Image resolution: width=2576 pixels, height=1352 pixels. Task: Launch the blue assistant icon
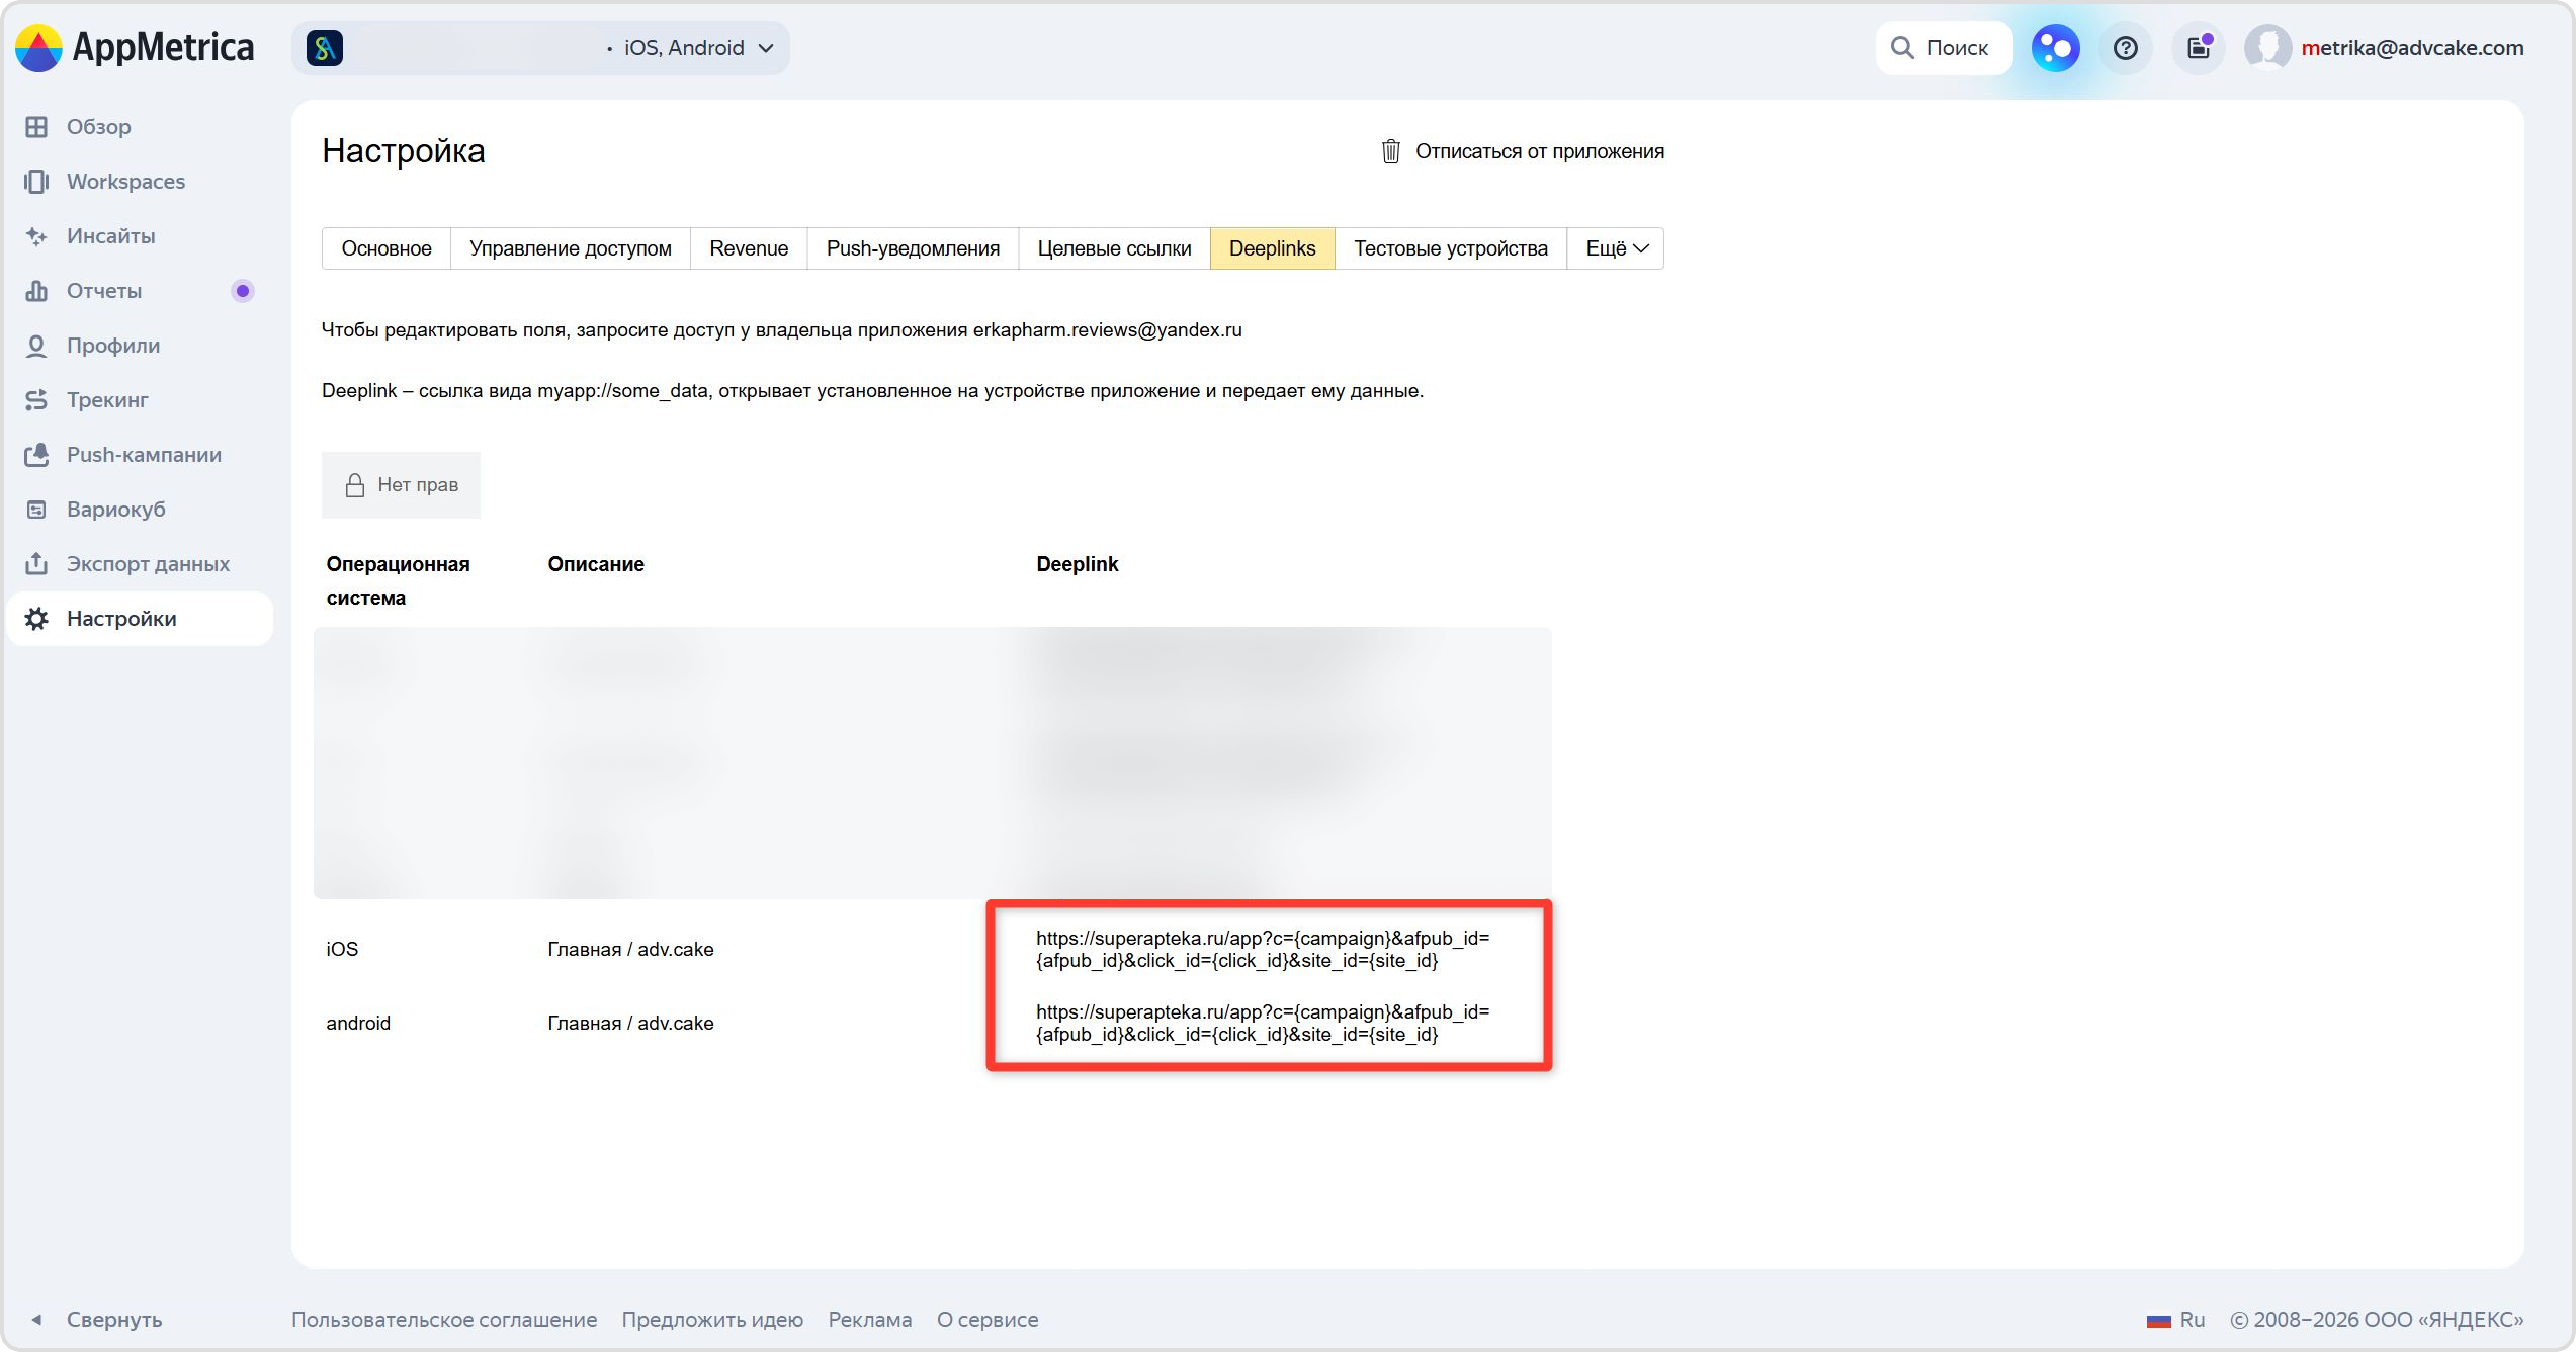[x=2055, y=48]
